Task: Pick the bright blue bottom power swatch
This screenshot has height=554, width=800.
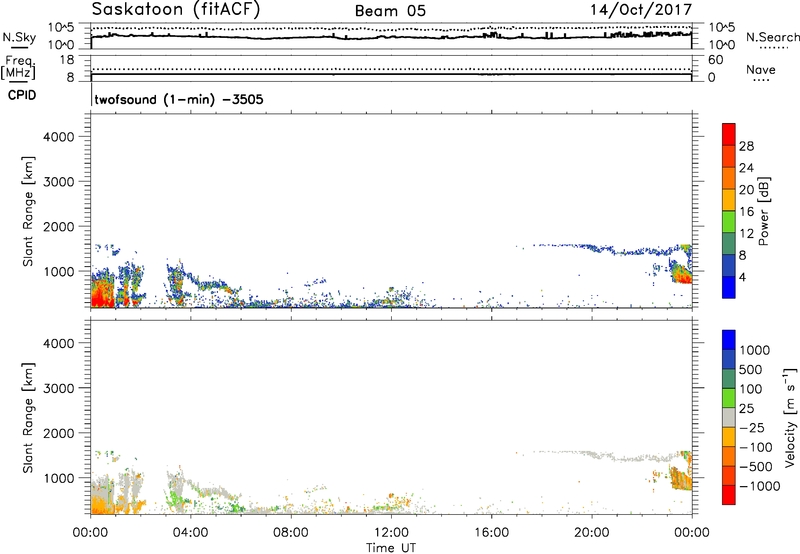Action: pos(729,288)
